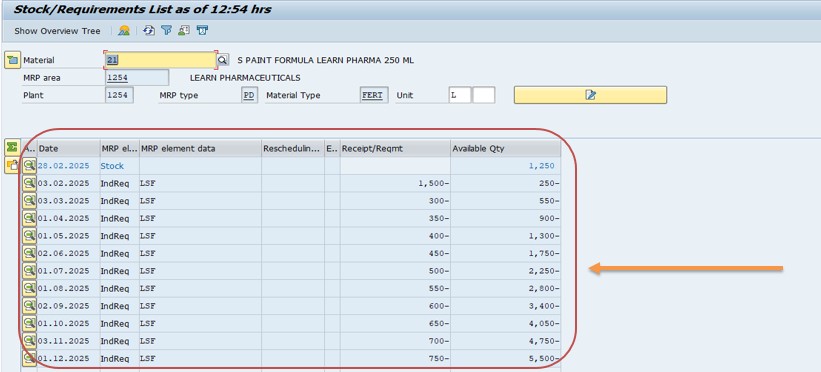Click available quantity 5,500- cell

point(505,359)
